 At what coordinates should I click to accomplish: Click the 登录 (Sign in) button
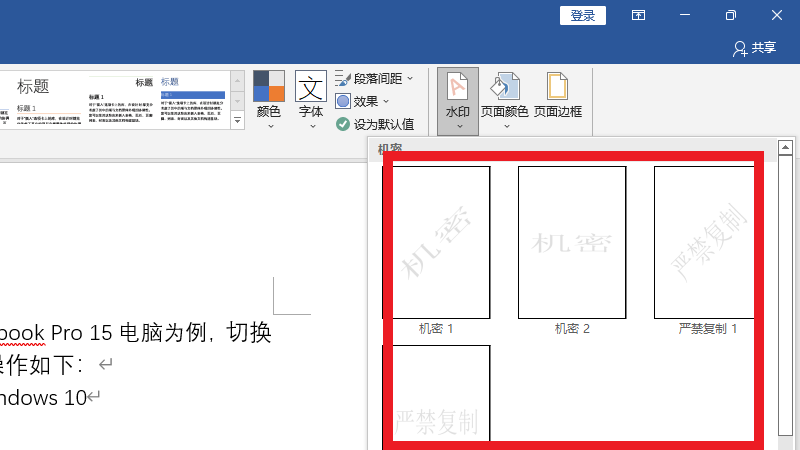pos(583,15)
